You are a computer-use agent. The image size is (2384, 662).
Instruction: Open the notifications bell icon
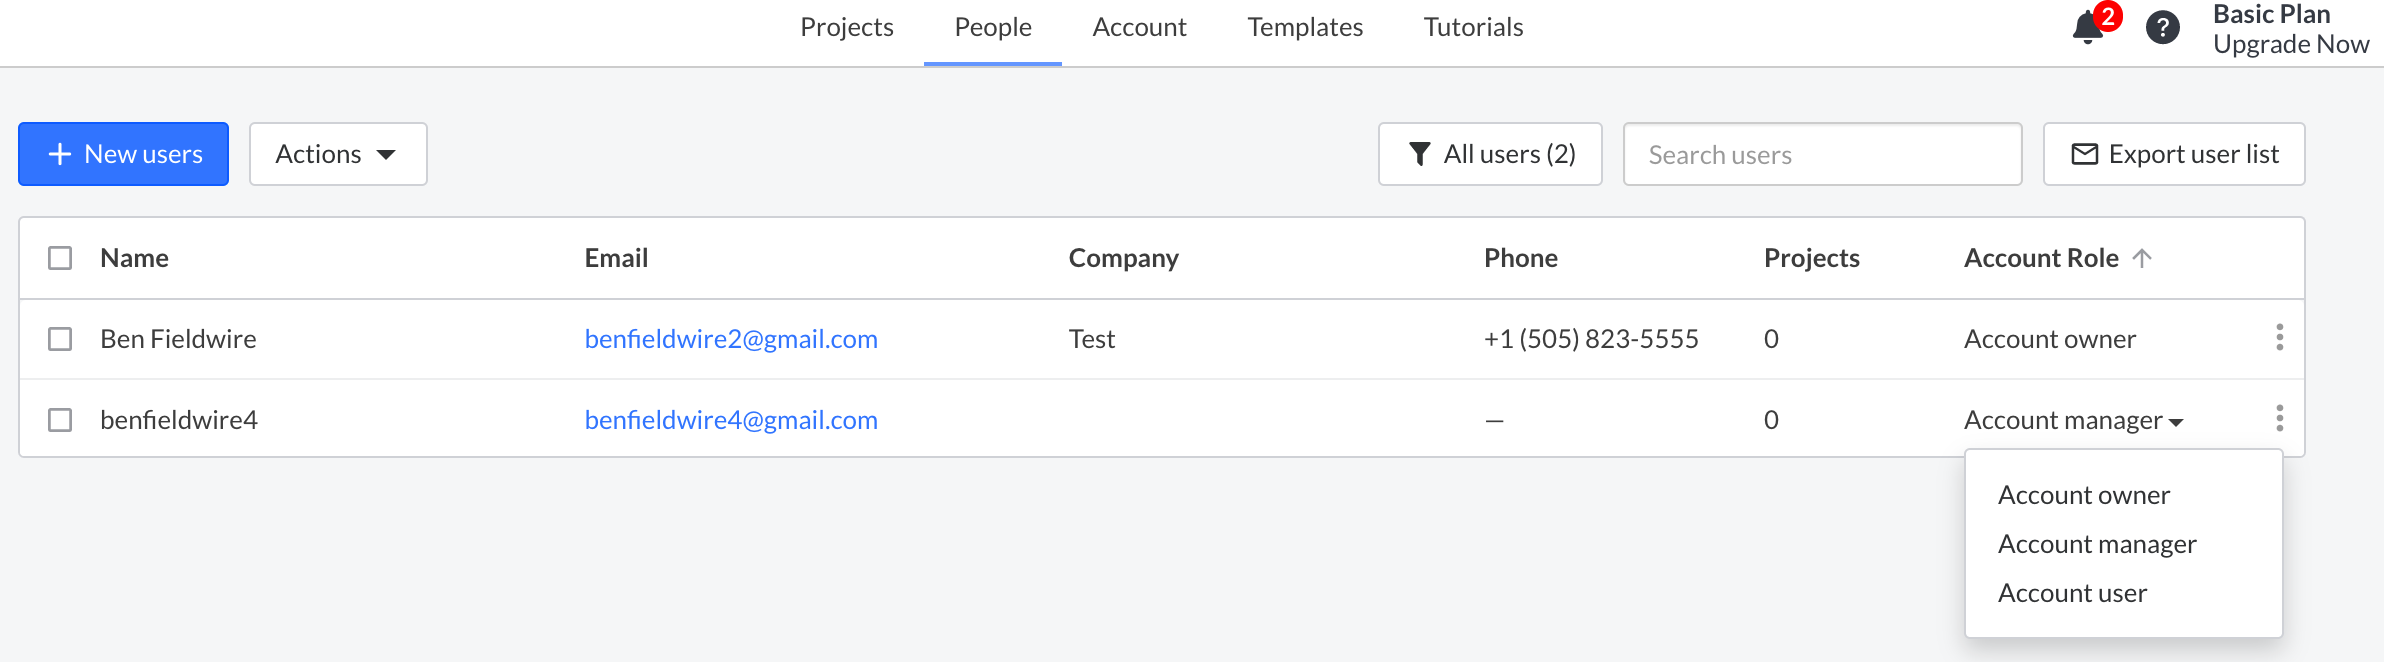(x=2088, y=28)
